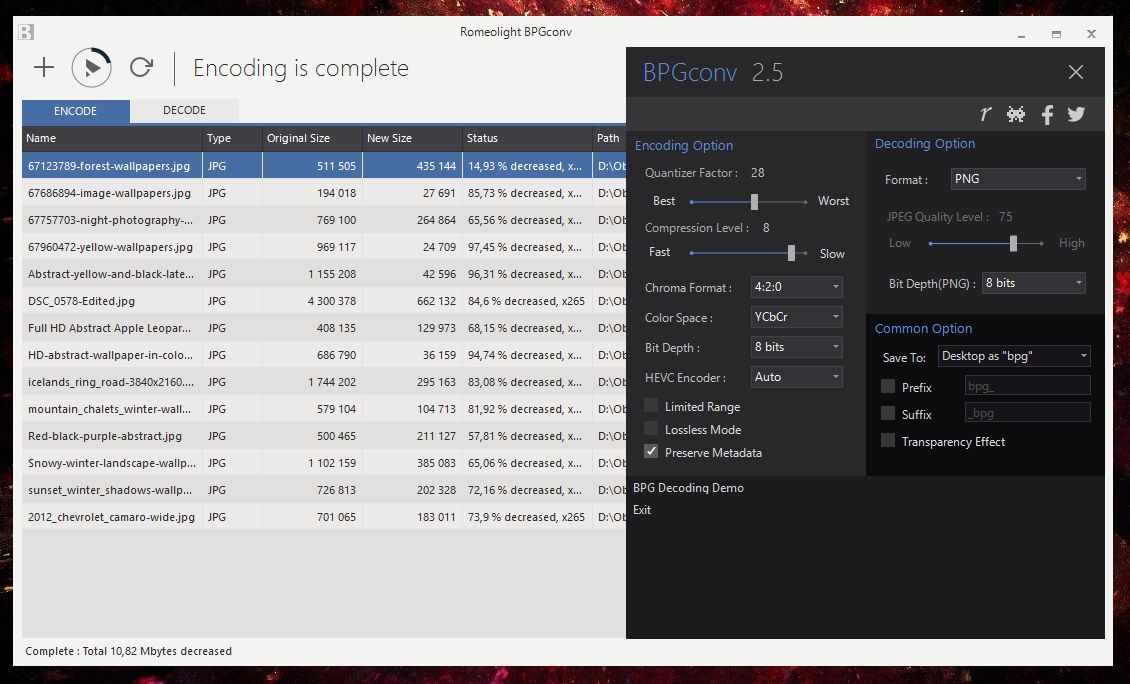Uncheck Preserve Metadata checkbox
The width and height of the screenshot is (1130, 684).
click(651, 452)
